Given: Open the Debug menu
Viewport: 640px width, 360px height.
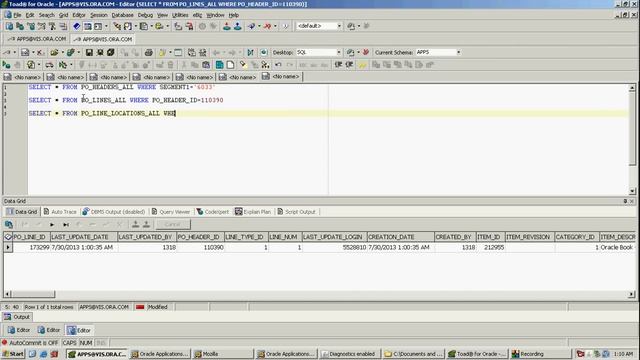Looking at the screenshot, I should (145, 15).
